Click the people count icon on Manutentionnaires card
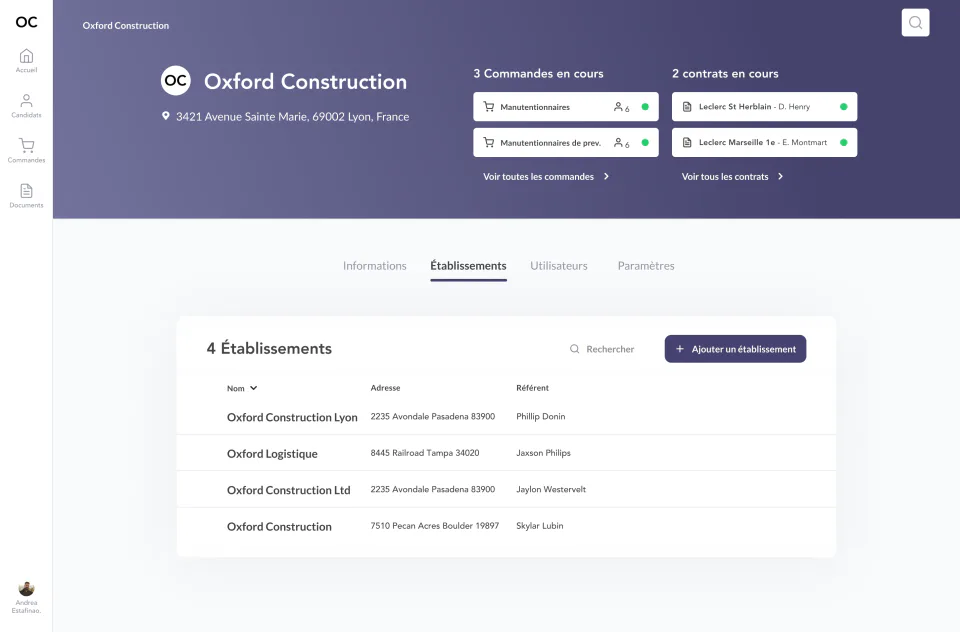960x632 pixels. tap(621, 107)
